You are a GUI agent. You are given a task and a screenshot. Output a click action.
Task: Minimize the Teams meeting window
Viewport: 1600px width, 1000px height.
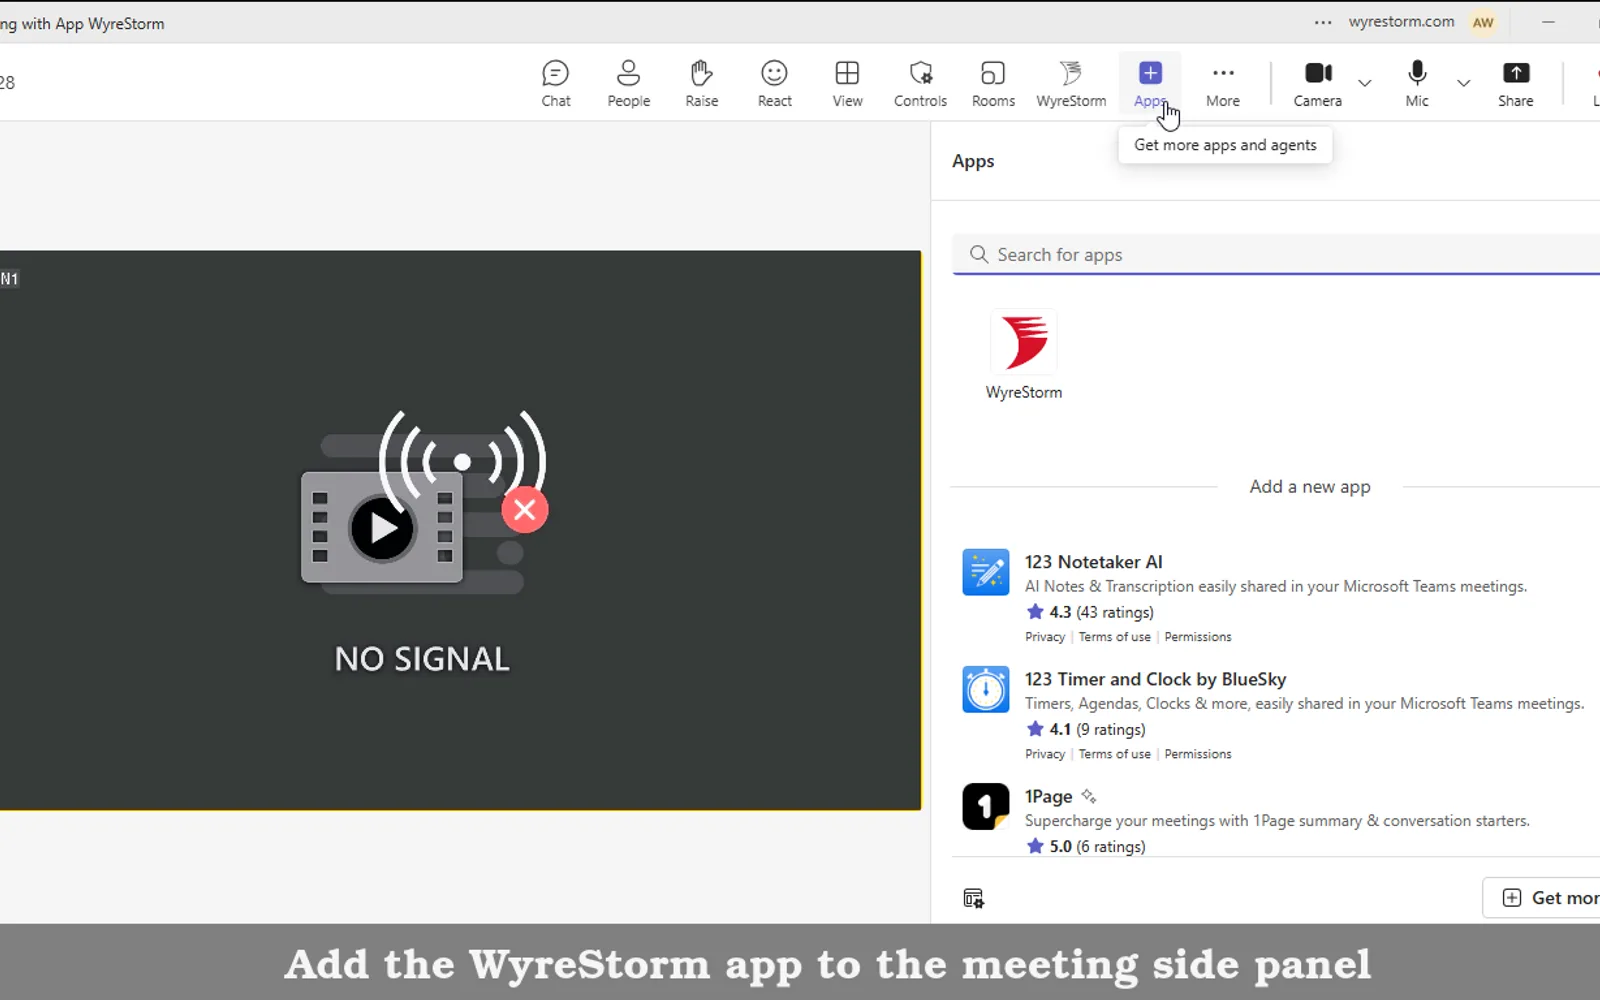tap(1548, 22)
